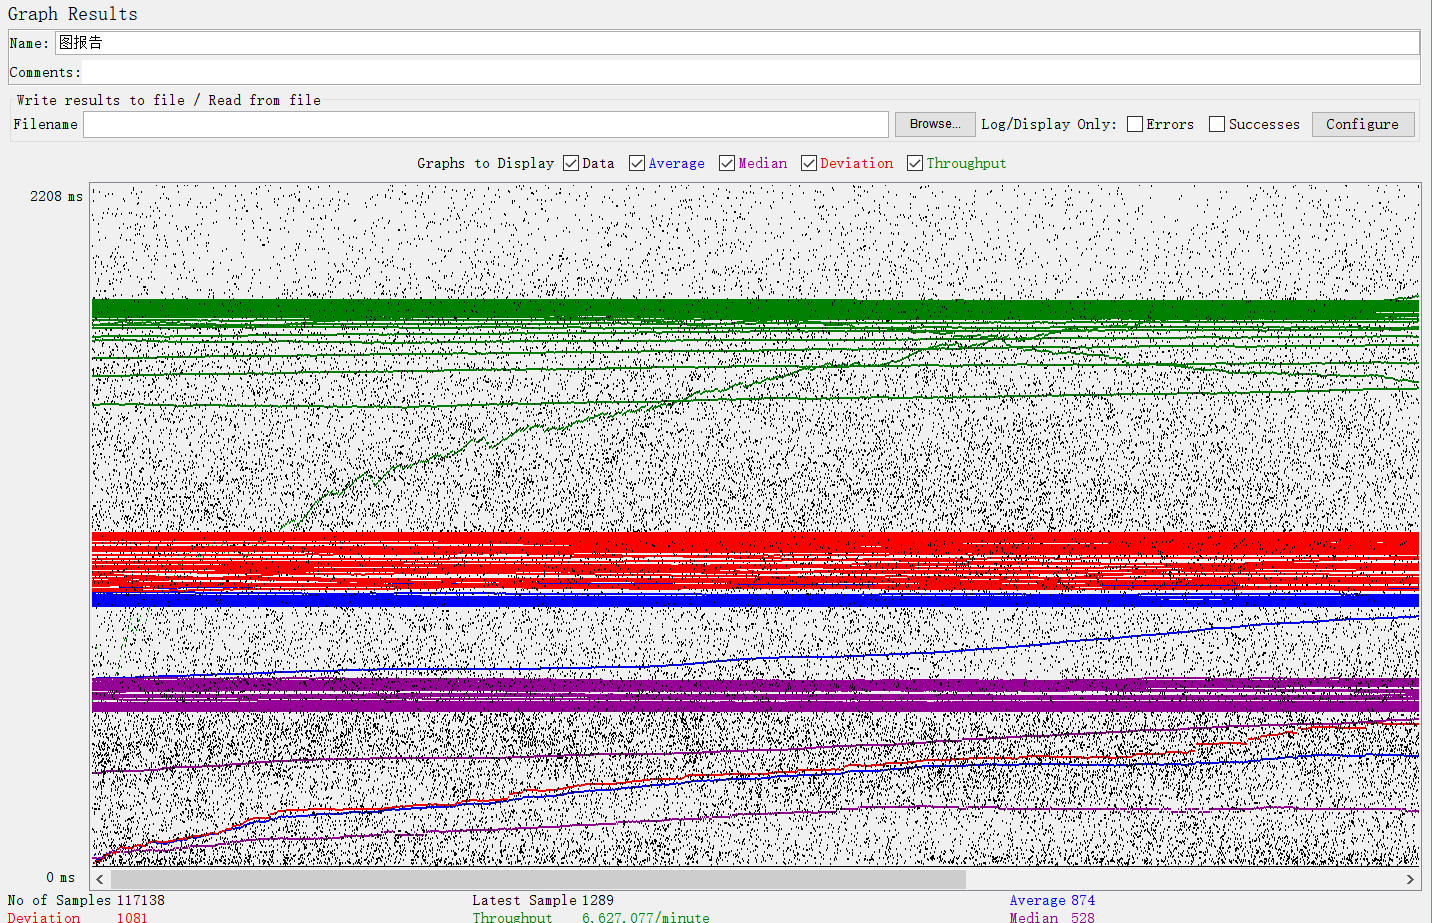1432x923 pixels.
Task: Click the 'Deviation 1081' status text
Action: 77,916
